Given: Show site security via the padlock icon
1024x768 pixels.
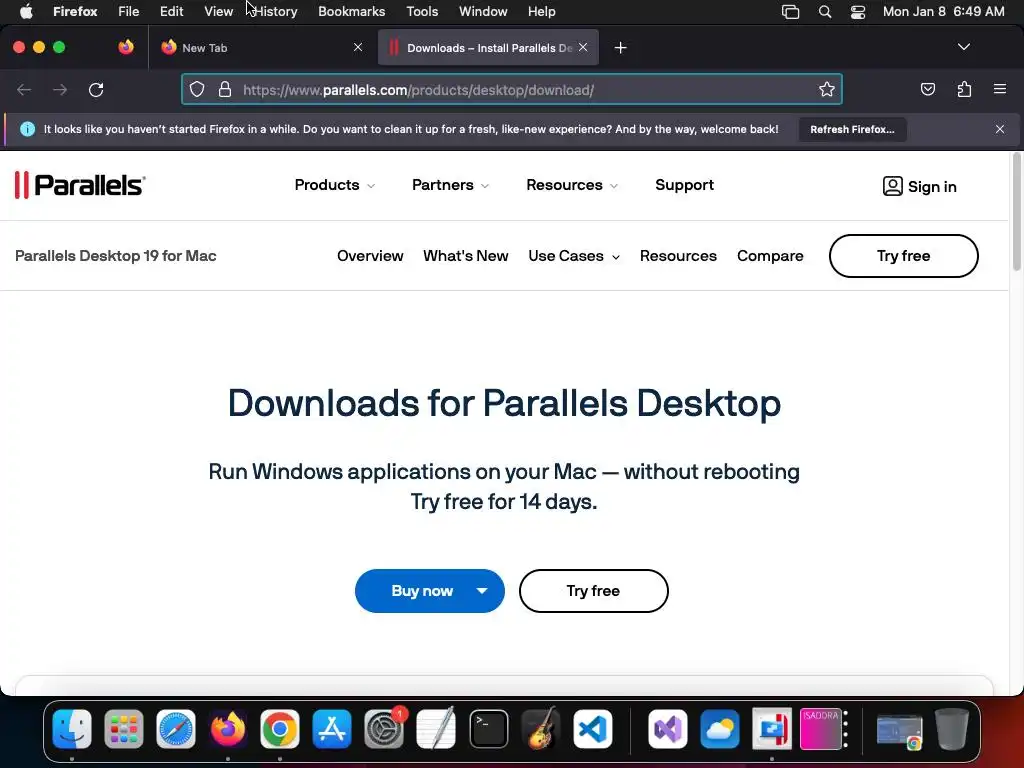Looking at the screenshot, I should [225, 89].
